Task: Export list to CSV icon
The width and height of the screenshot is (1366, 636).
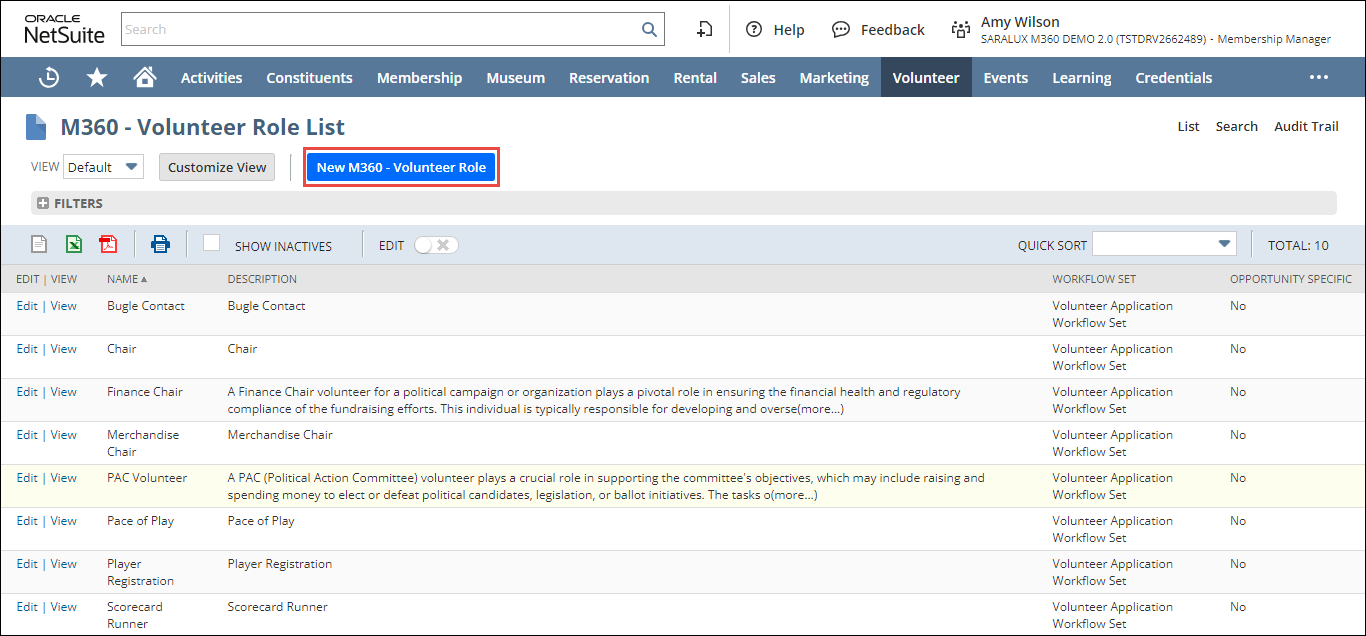Action: (39, 244)
